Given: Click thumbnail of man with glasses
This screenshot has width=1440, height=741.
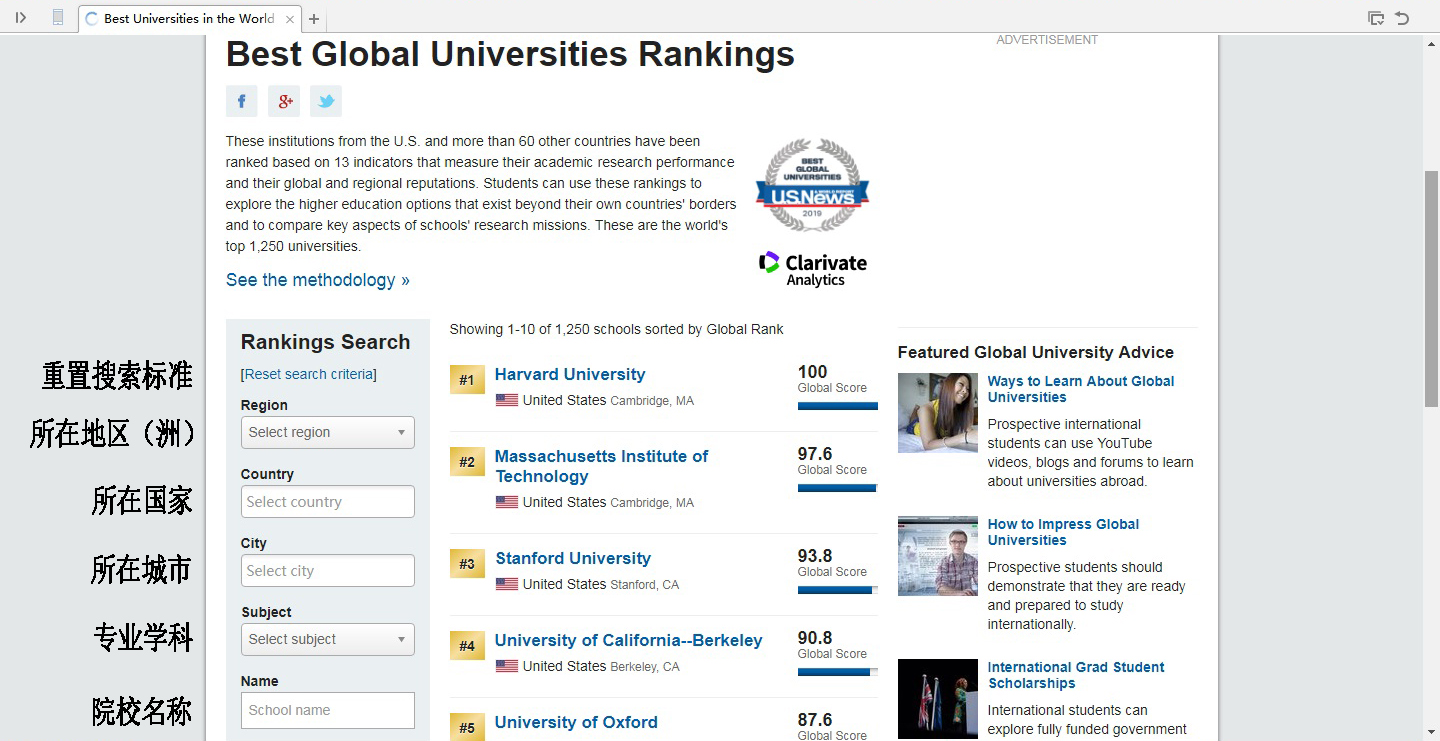Looking at the screenshot, I should click(938, 556).
